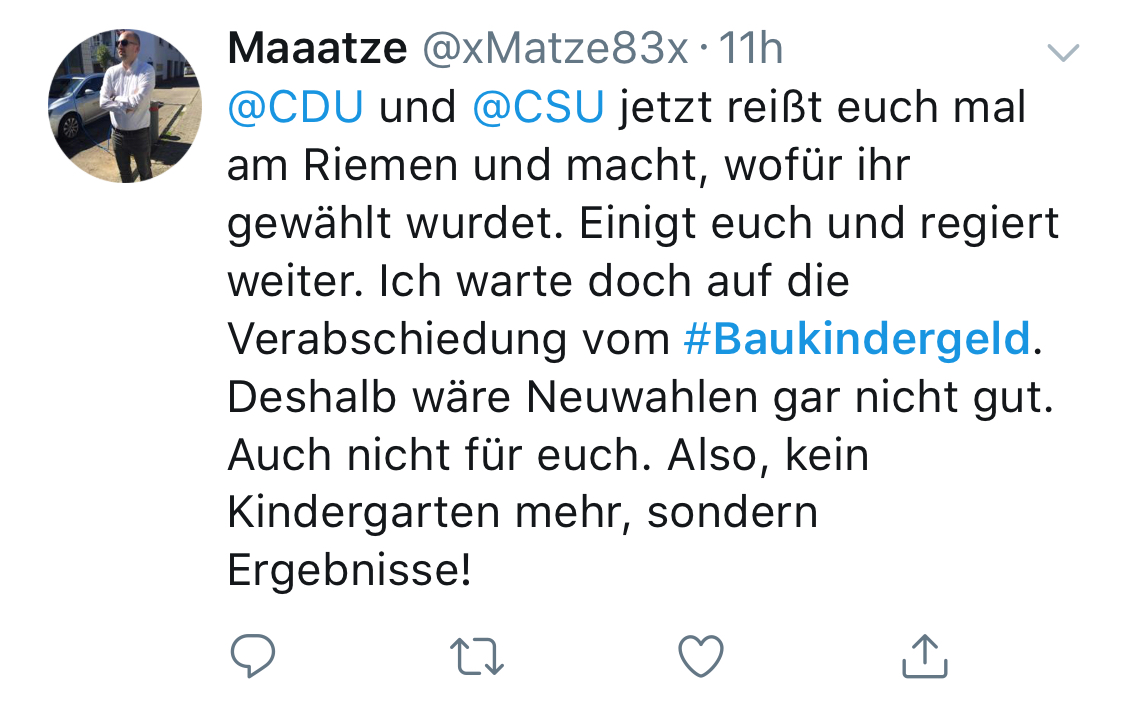Visit the @CSU mention profile
Viewport: 1125px width, 702px height.
click(x=538, y=108)
